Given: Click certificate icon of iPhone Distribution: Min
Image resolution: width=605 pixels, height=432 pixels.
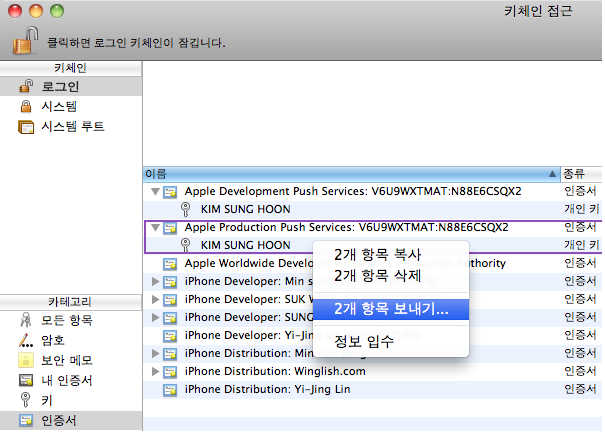Looking at the screenshot, I should (170, 354).
